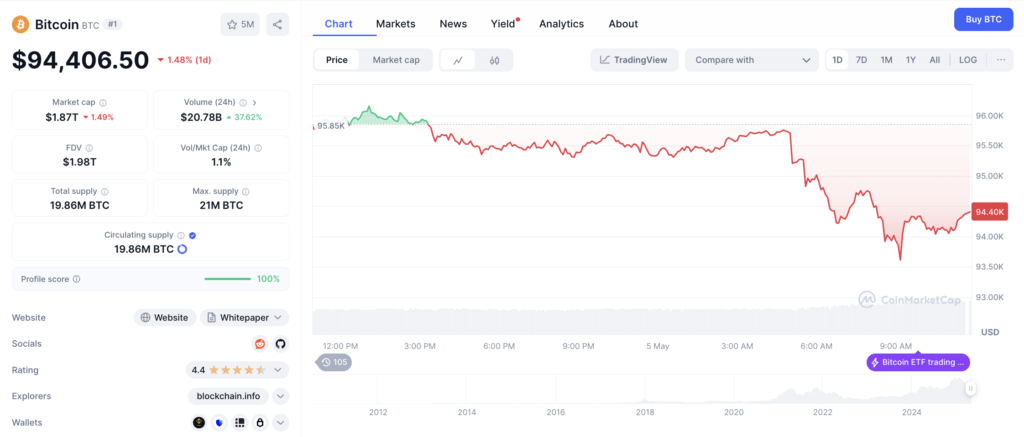Image resolution: width=1024 pixels, height=437 pixels.
Task: Click the Max. supply info icon
Action: [246, 191]
